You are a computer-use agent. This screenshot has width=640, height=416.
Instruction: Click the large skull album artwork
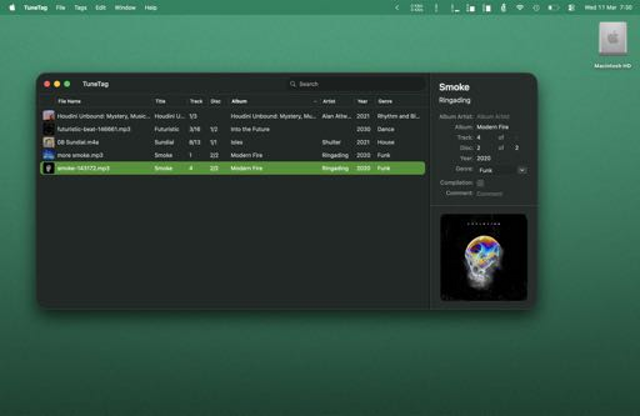point(484,257)
